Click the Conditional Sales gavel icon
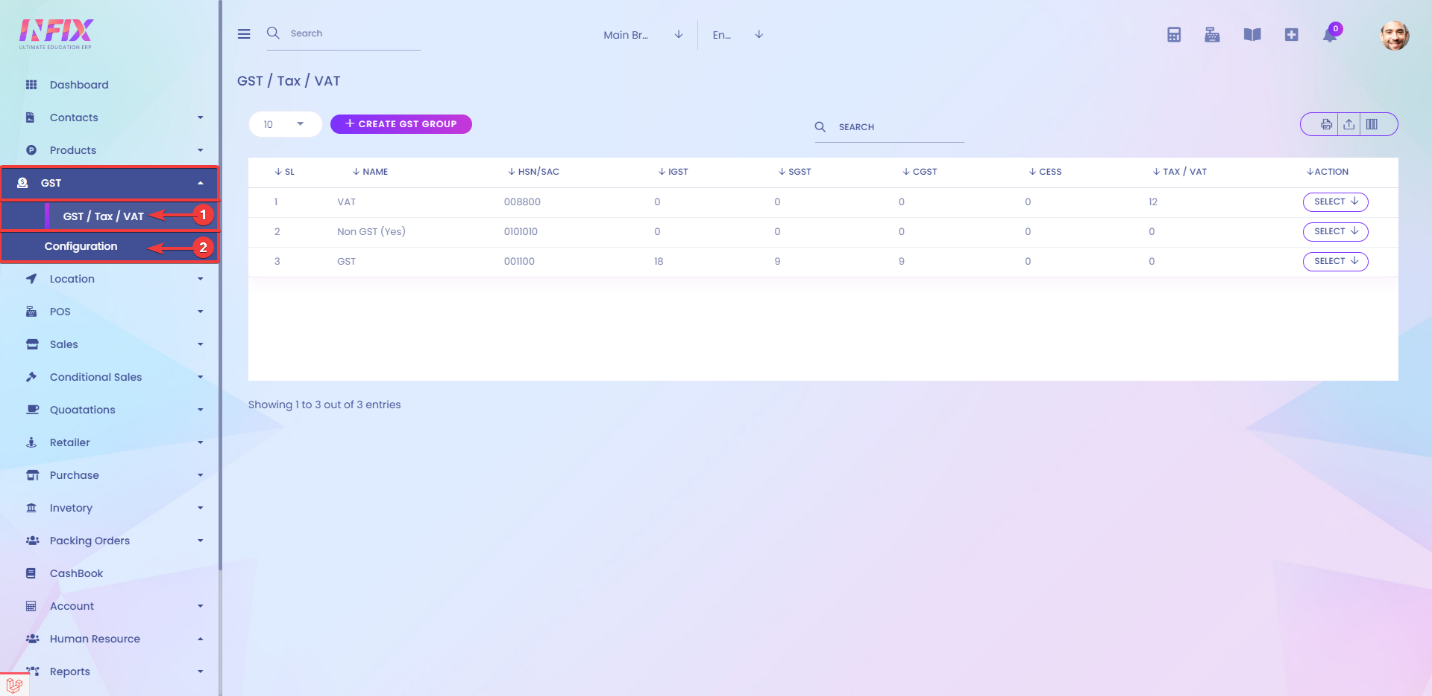The width and height of the screenshot is (1432, 696). 31,377
